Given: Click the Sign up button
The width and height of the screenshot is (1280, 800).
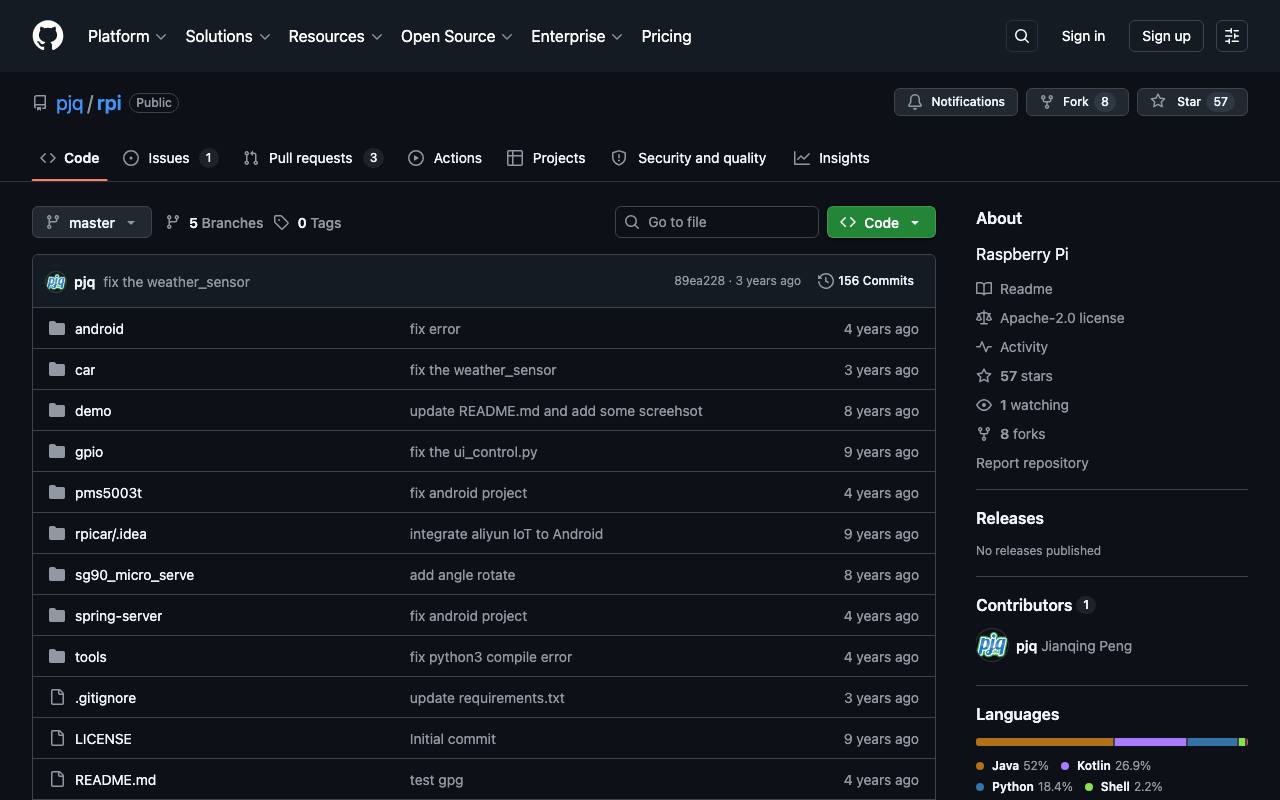Looking at the screenshot, I should (x=1166, y=36).
